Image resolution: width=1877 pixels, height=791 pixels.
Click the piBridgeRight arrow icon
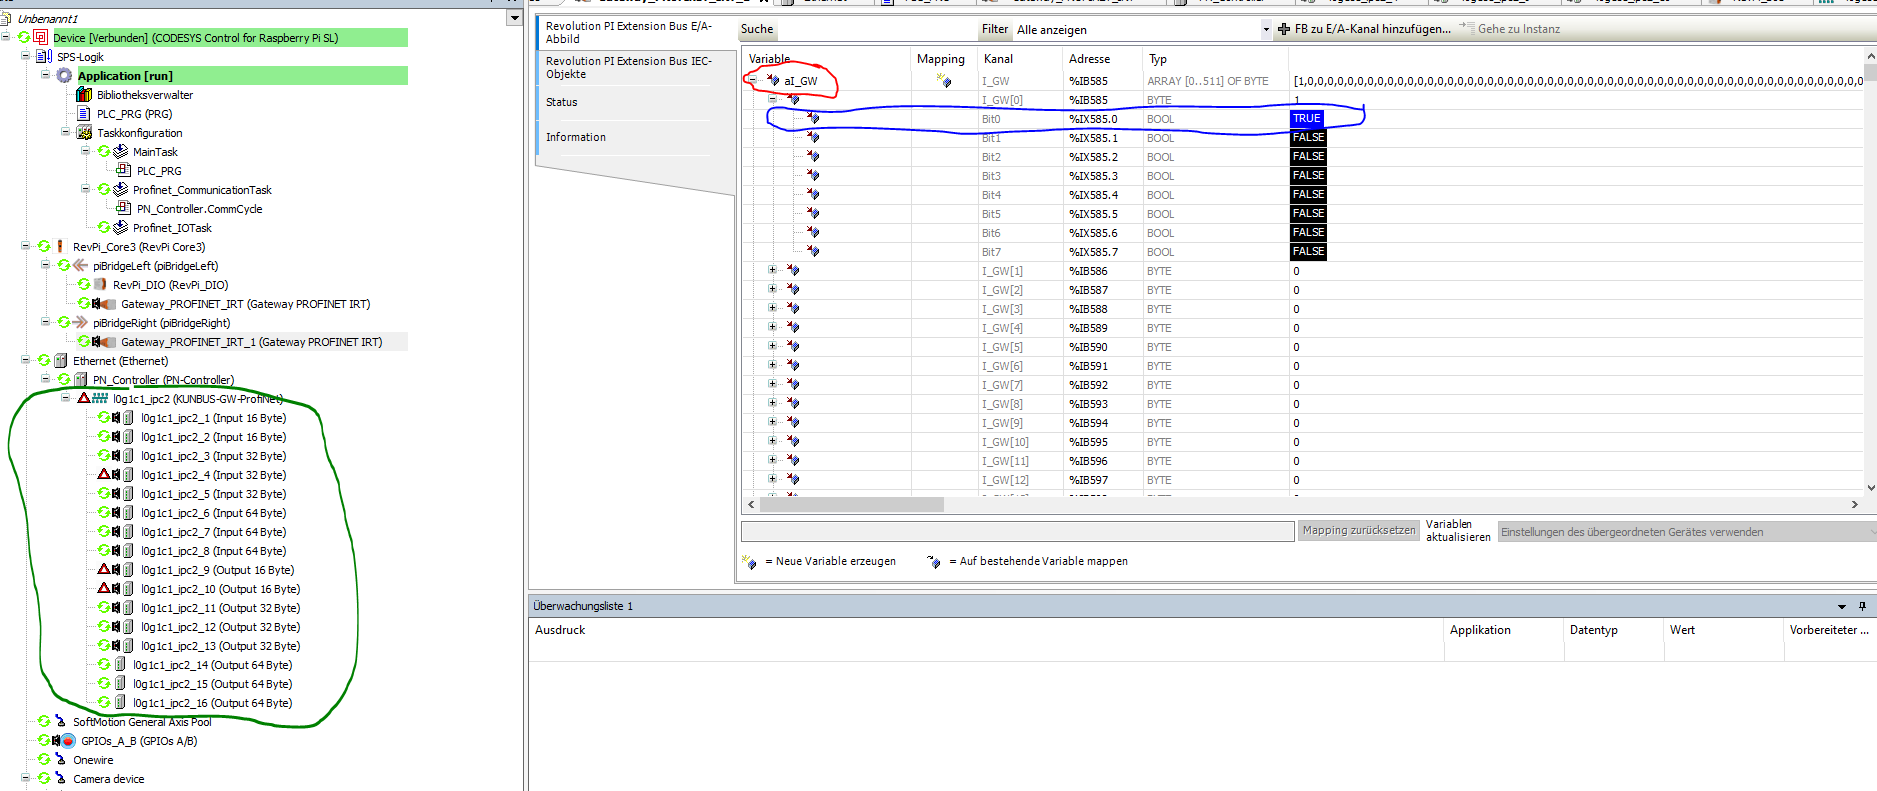80,323
